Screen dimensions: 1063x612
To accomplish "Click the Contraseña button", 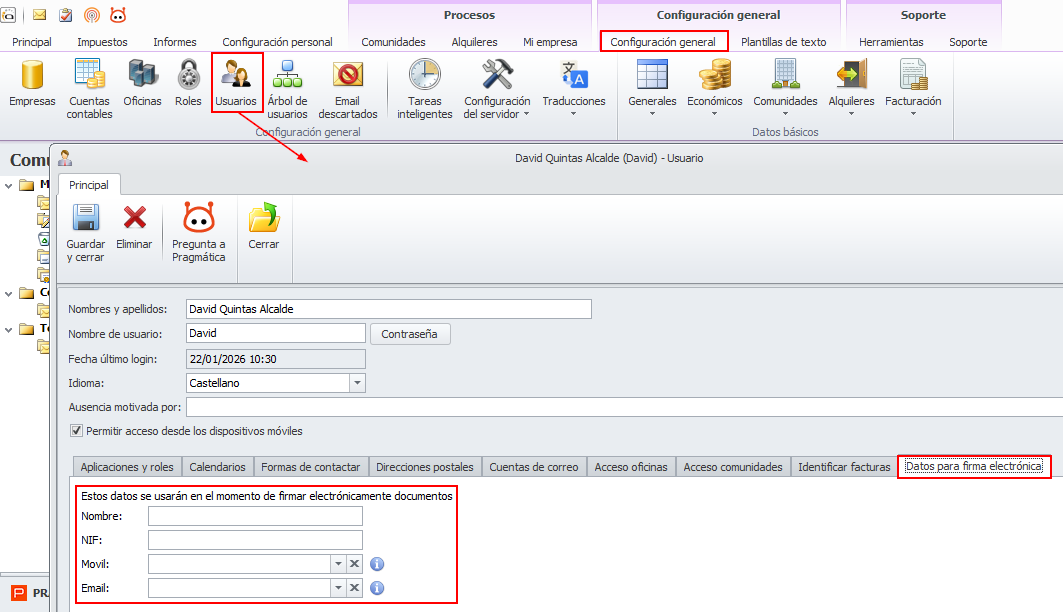I will tap(409, 334).
